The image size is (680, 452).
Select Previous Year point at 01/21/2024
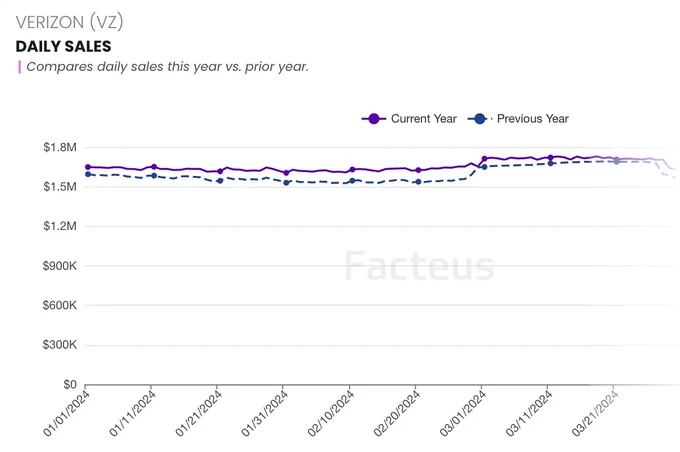pos(220,180)
